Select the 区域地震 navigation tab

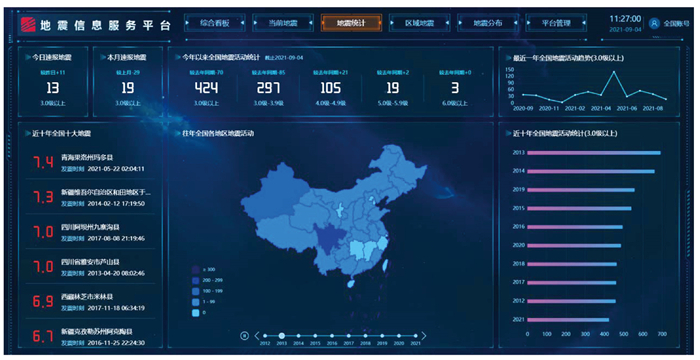(x=419, y=23)
